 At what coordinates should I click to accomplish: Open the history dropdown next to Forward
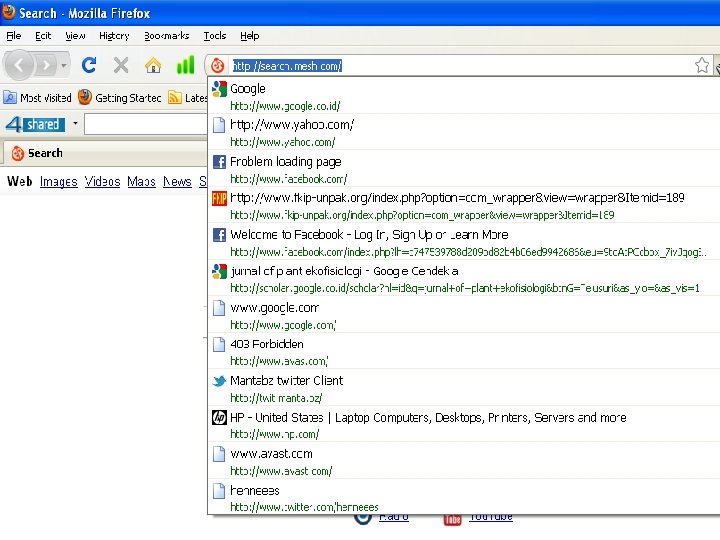(x=64, y=65)
